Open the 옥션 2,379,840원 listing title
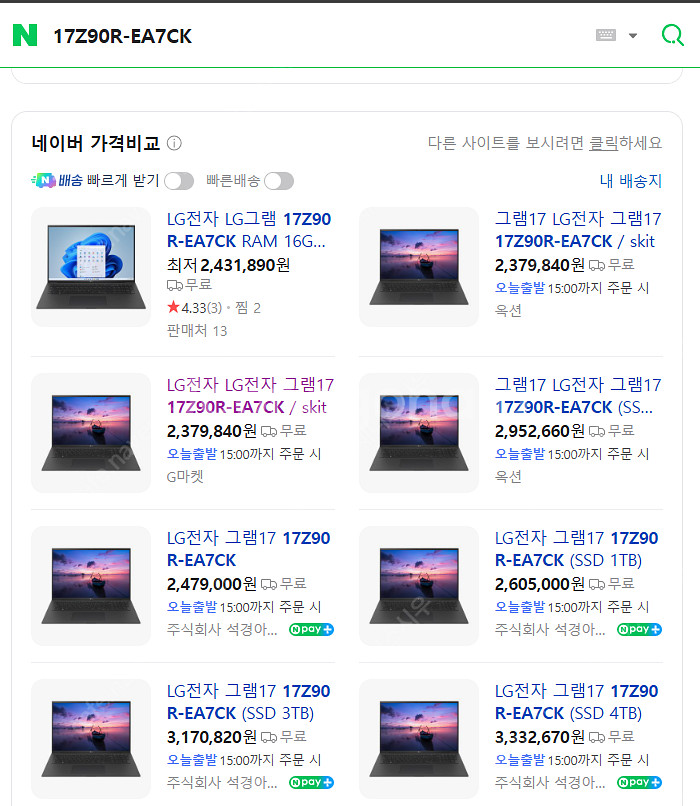The width and height of the screenshot is (700, 806). point(578,230)
